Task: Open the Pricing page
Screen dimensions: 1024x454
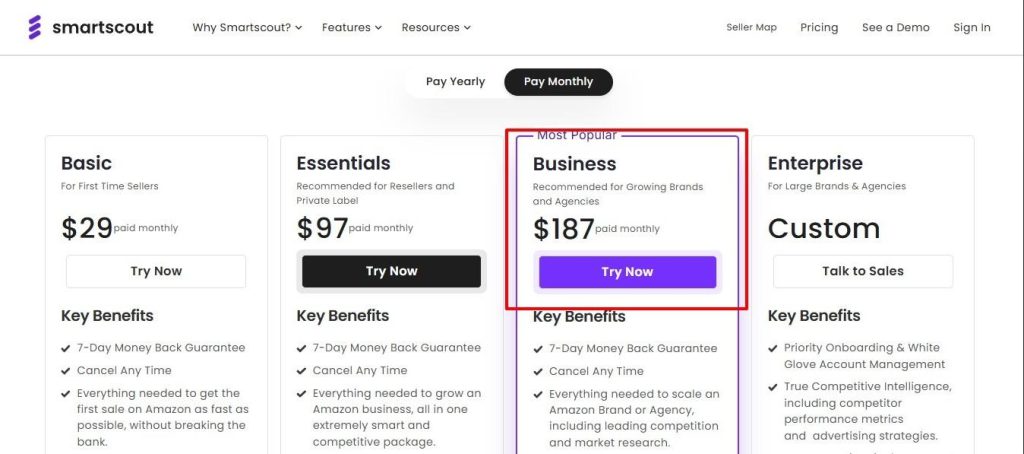Action: [819, 28]
